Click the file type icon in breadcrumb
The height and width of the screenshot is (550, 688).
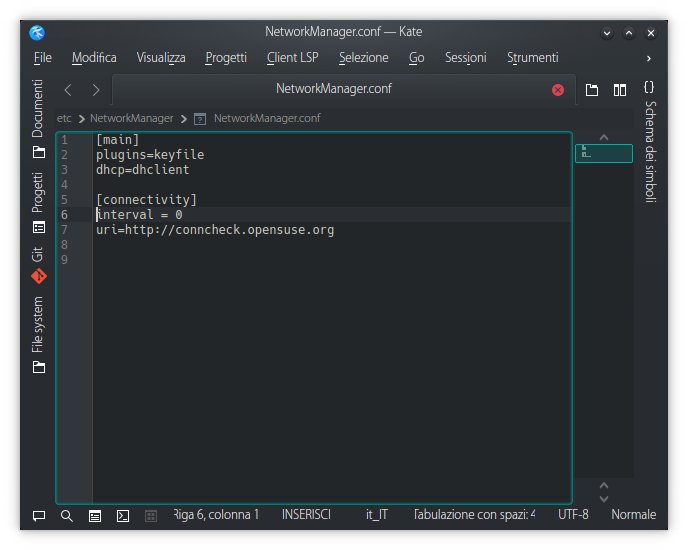coord(200,119)
